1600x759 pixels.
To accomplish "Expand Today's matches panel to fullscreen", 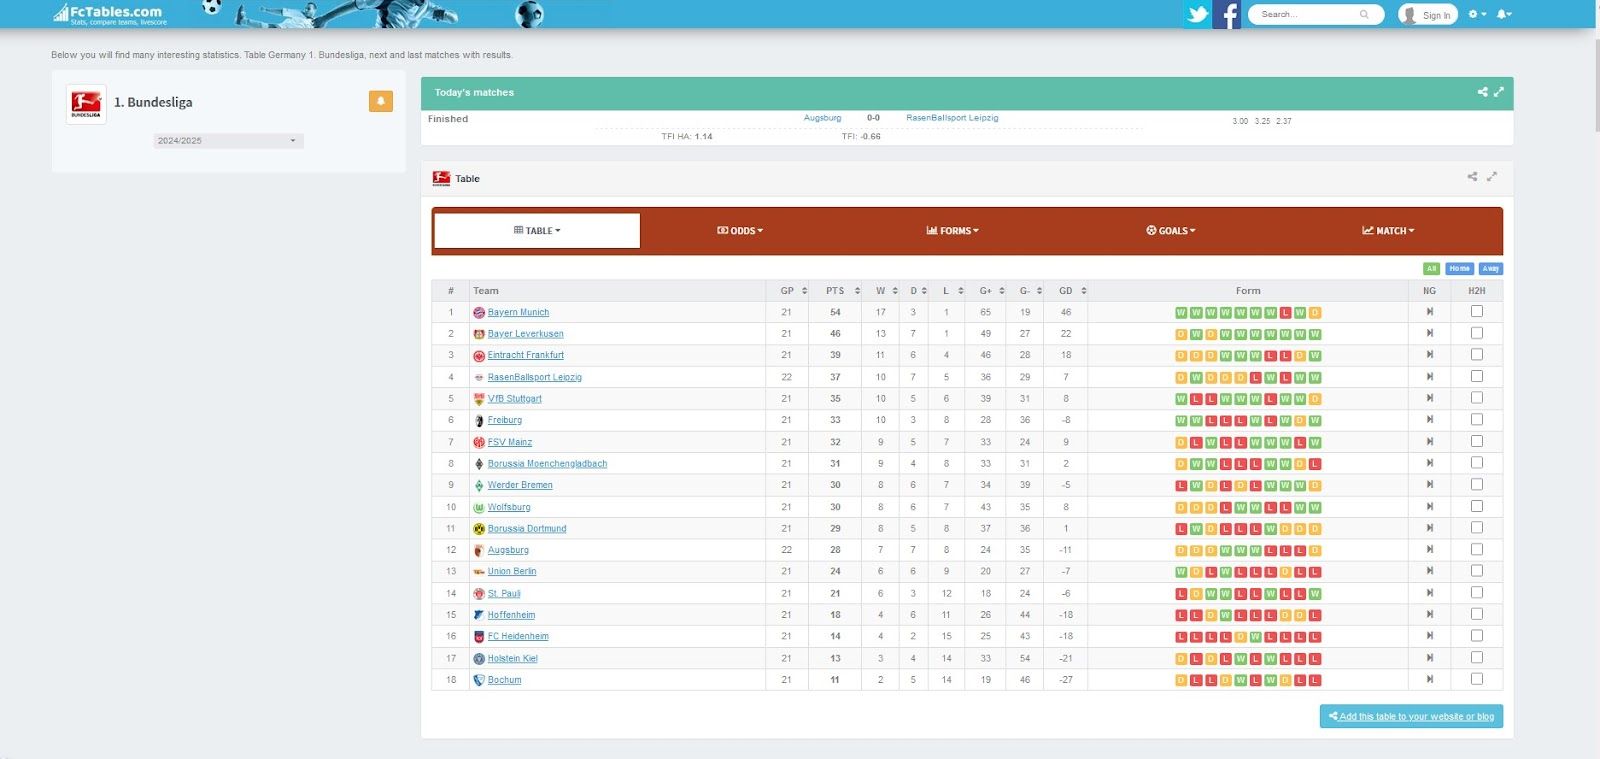I will coord(1499,92).
